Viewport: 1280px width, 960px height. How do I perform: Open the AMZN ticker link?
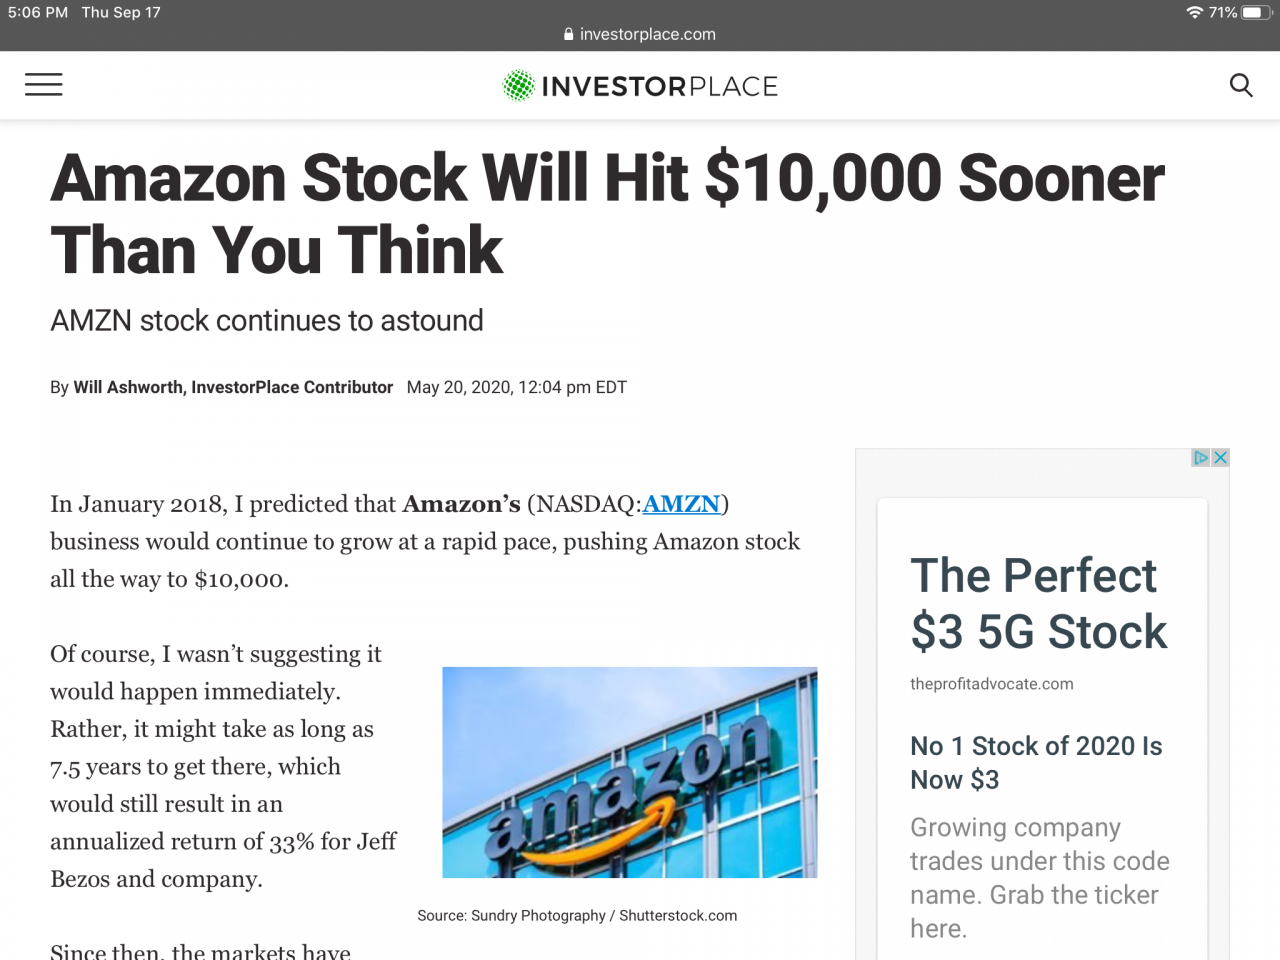681,504
